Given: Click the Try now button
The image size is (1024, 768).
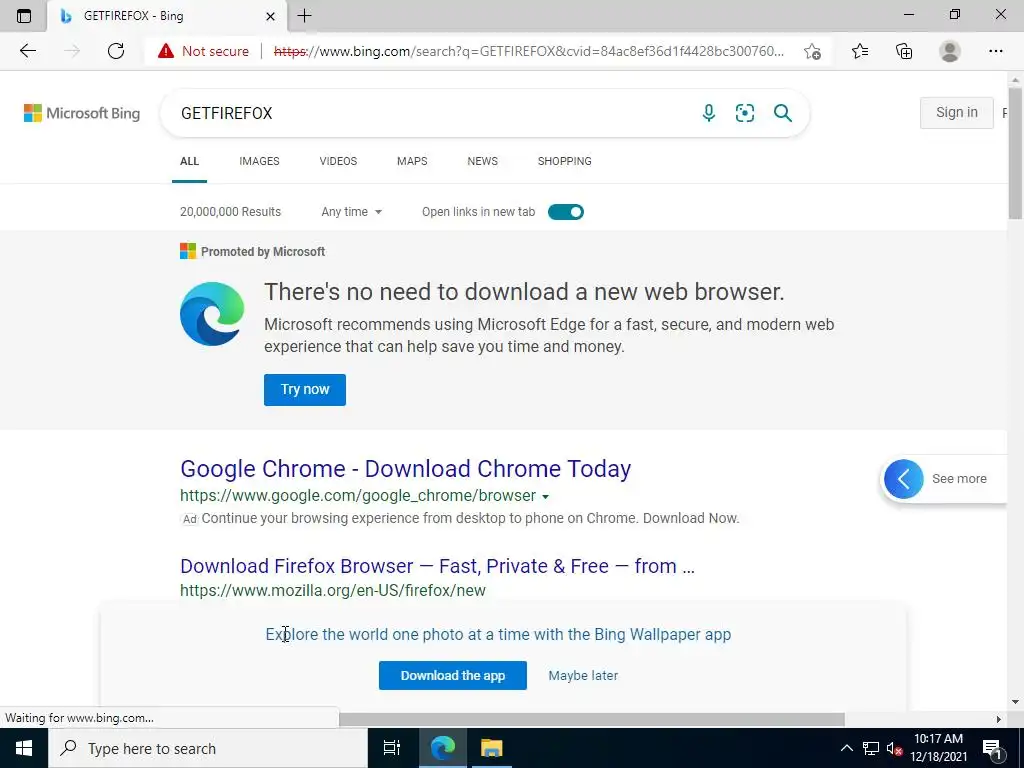Looking at the screenshot, I should [x=305, y=389].
